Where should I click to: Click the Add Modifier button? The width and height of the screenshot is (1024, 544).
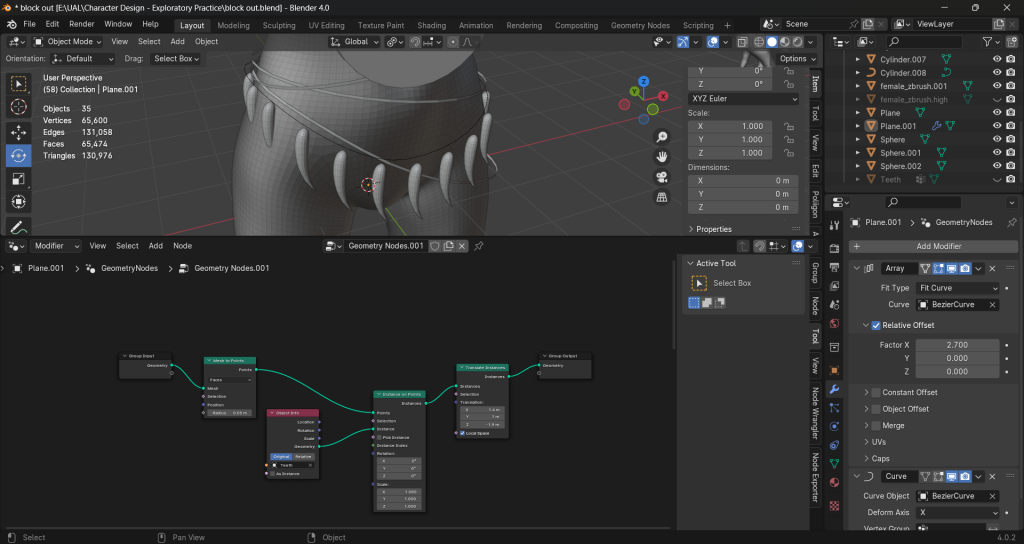pyautogui.click(x=934, y=246)
